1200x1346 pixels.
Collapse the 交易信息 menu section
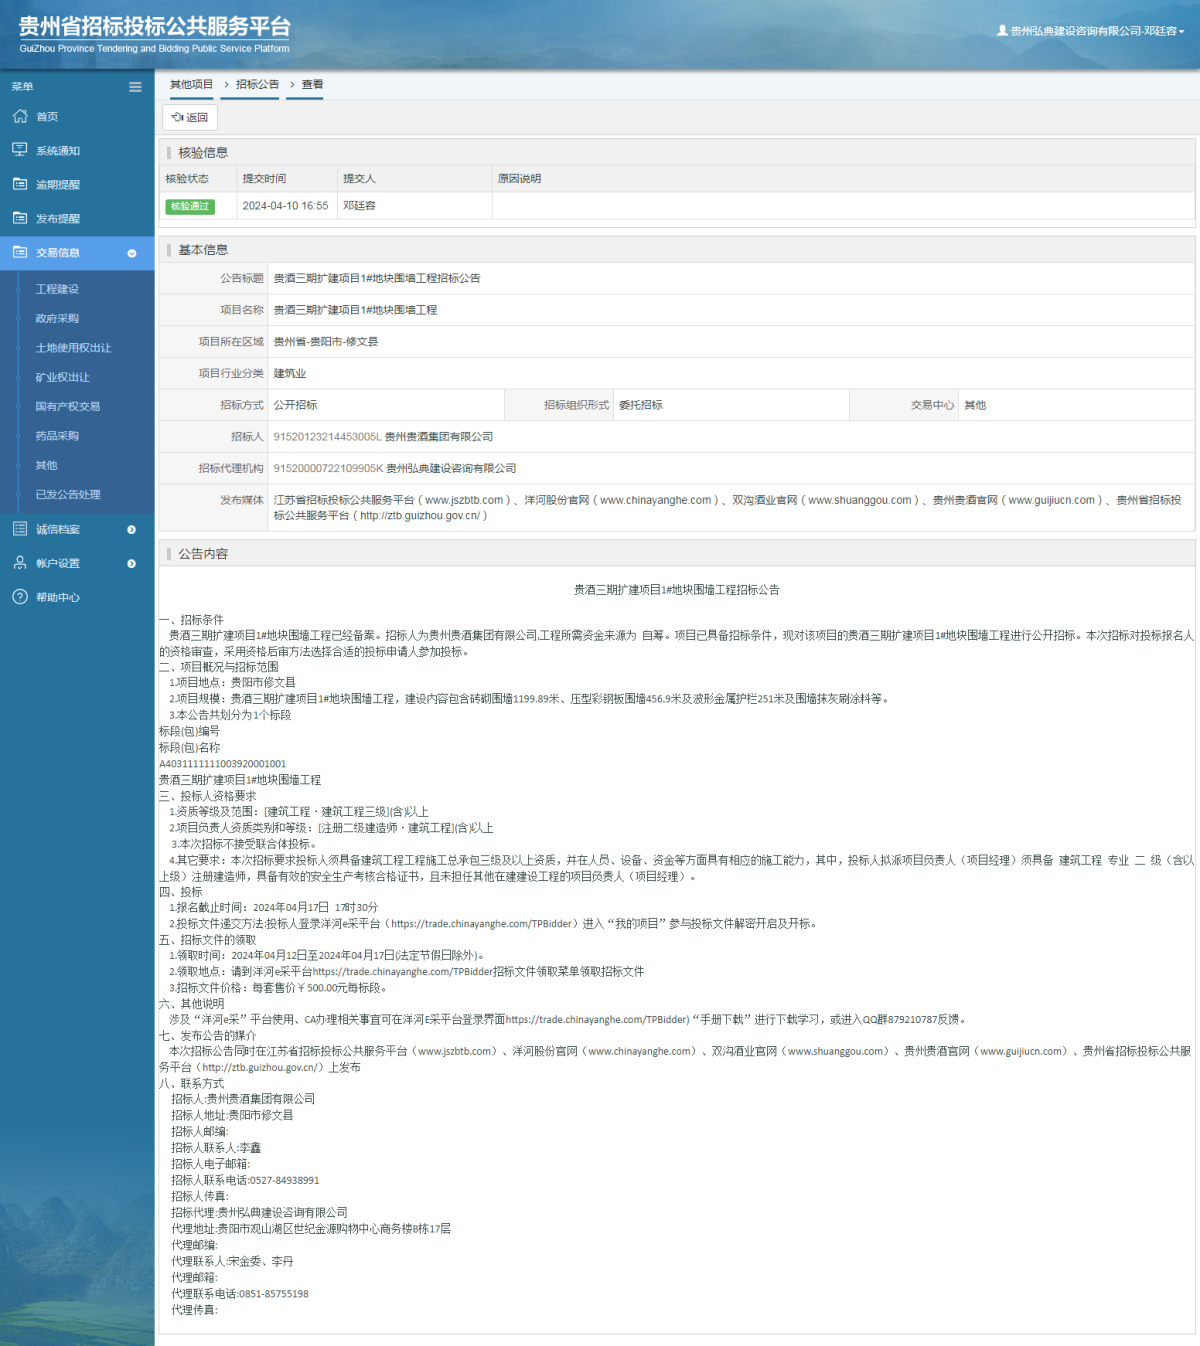coord(131,253)
